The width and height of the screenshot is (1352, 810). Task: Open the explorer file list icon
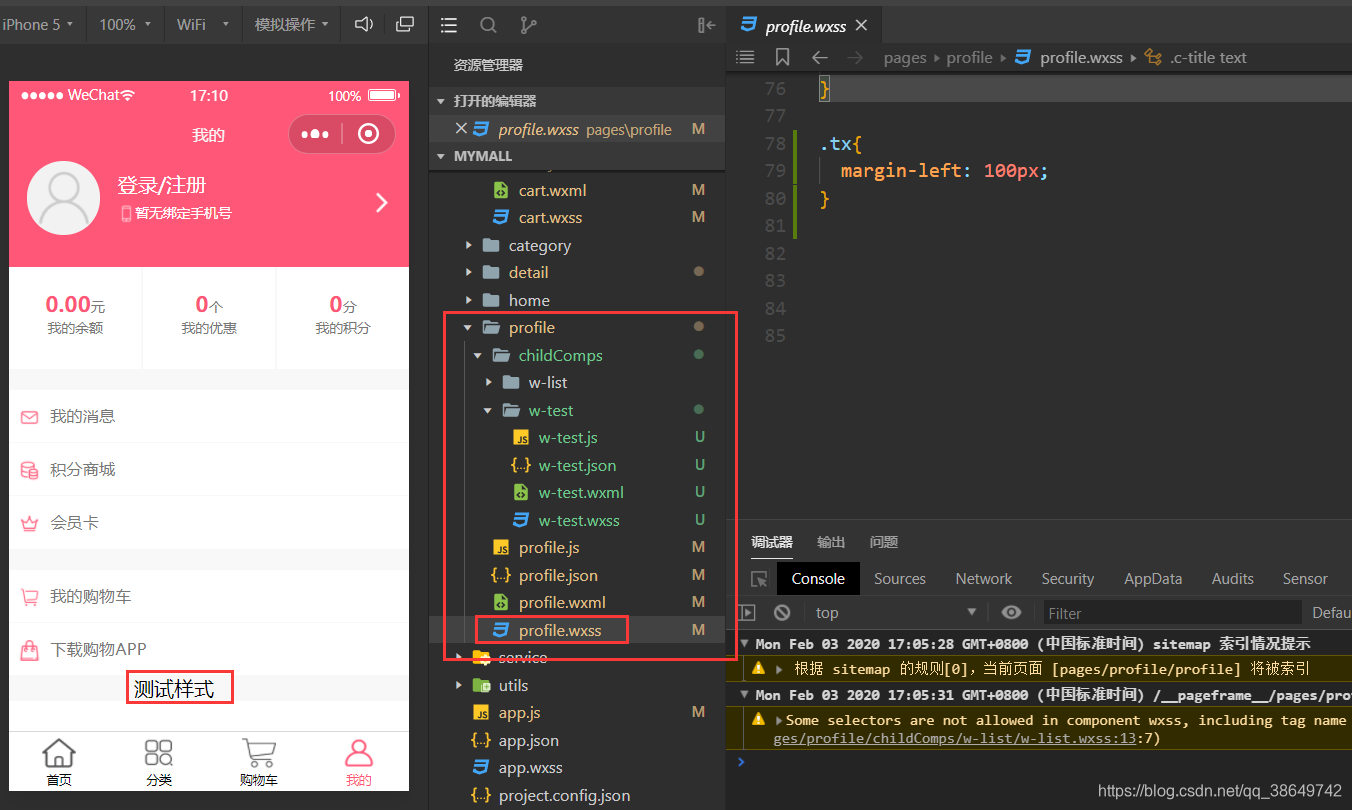[449, 25]
